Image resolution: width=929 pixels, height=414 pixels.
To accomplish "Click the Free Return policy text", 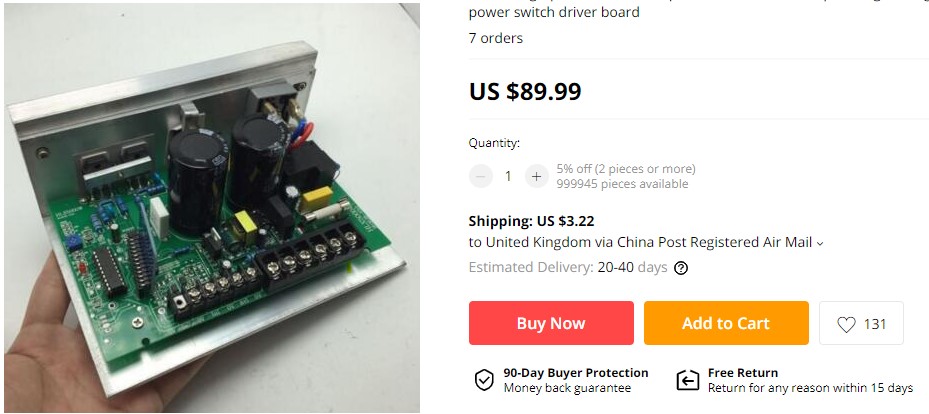I will 742,373.
